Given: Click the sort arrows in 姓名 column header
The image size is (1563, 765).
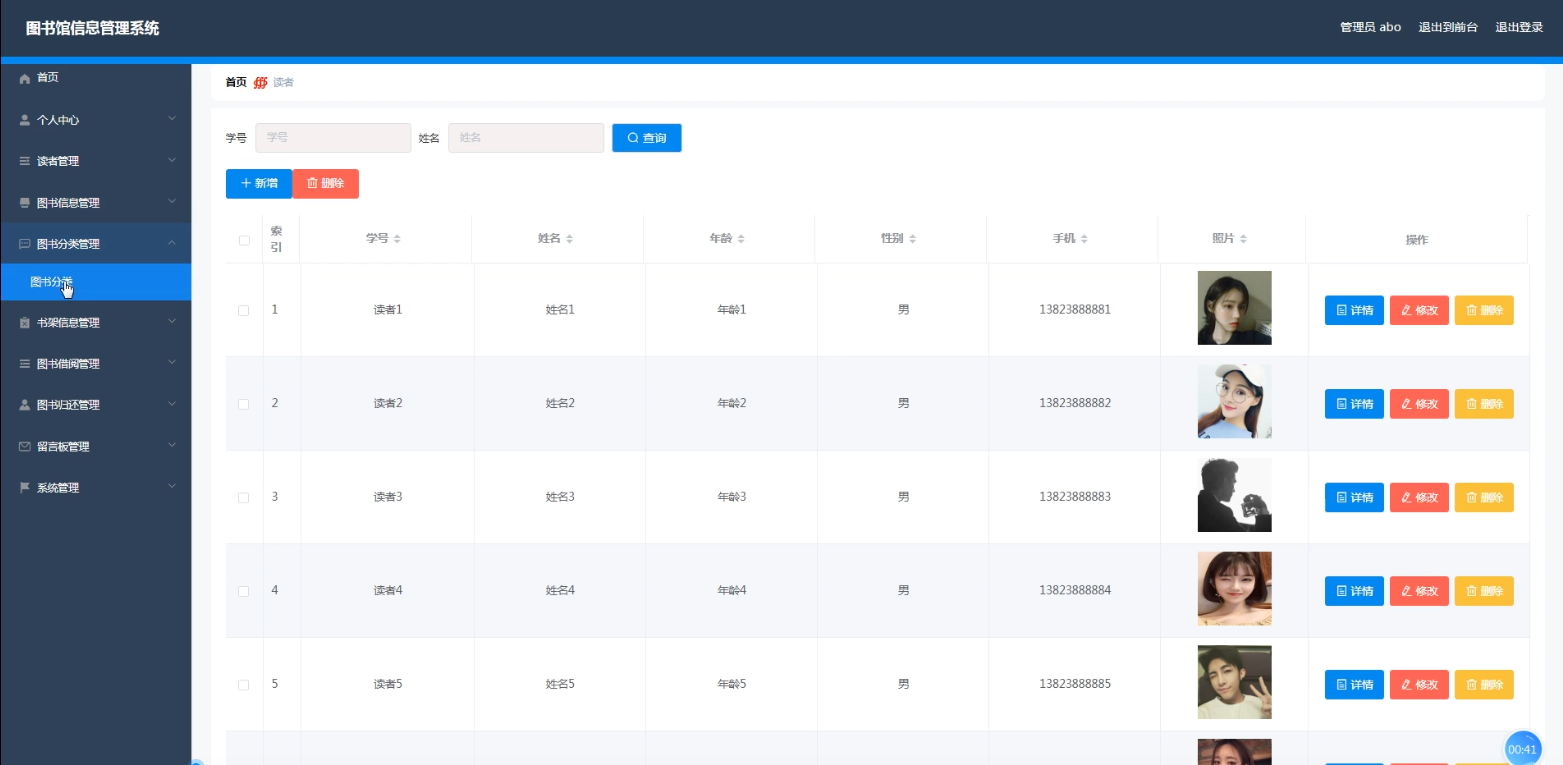Looking at the screenshot, I should (569, 239).
